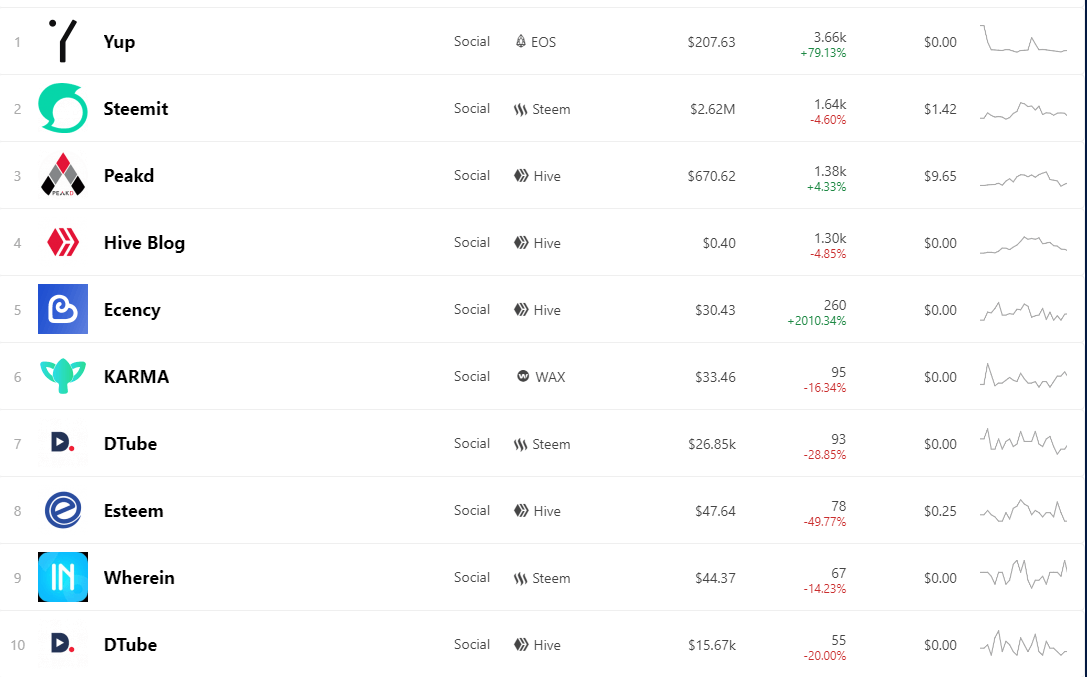The image size is (1087, 677).
Task: Click the Ecency app title
Action: pos(132,310)
